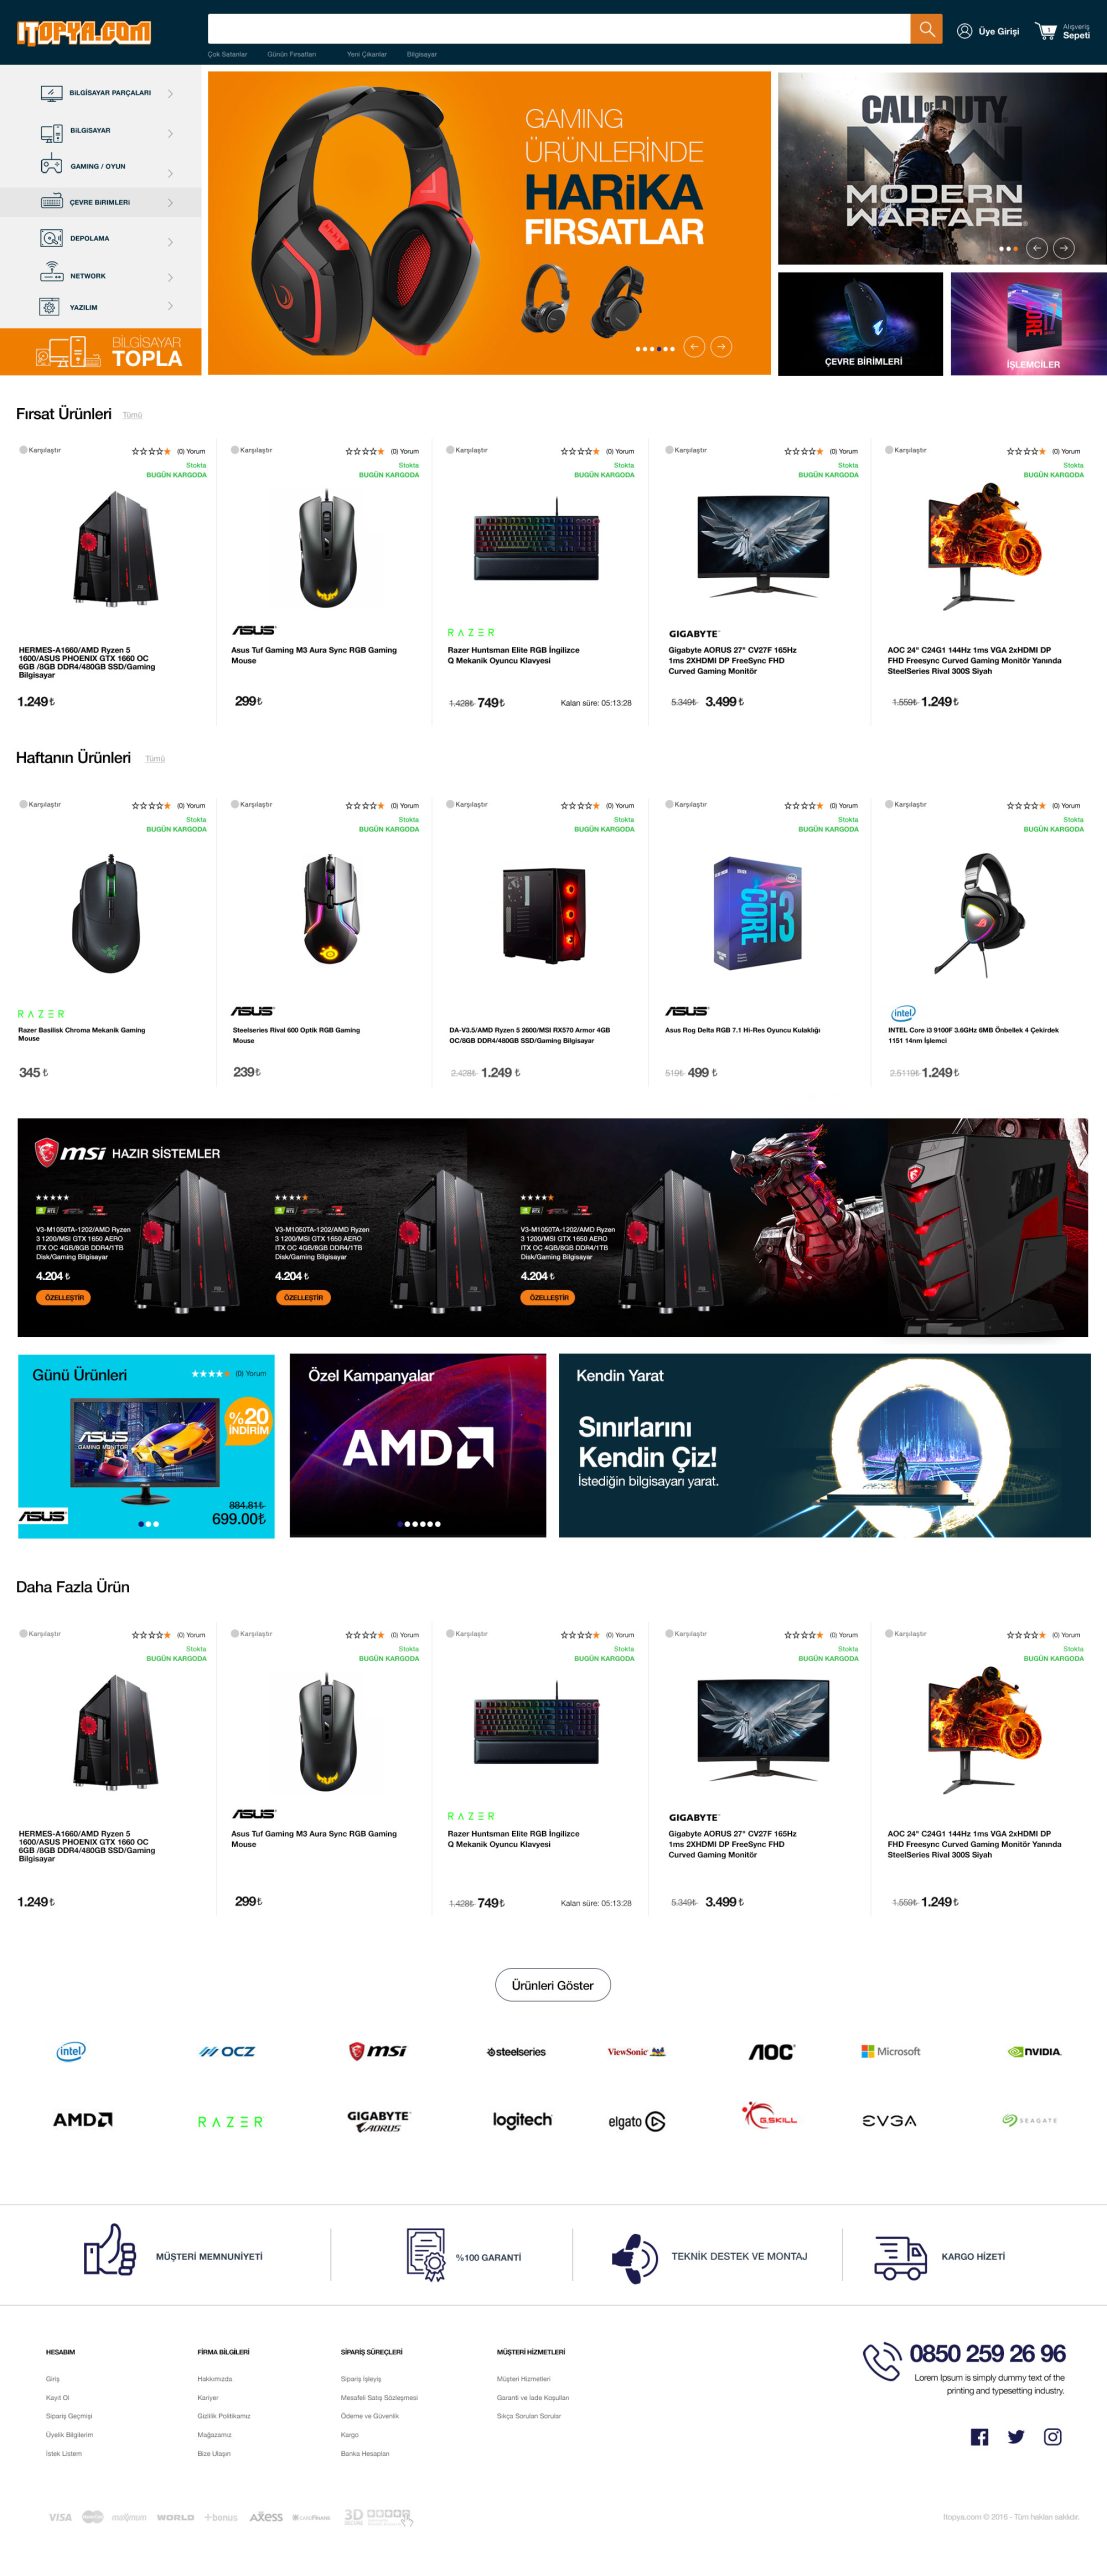Click next arrow on headphone banner
Viewport: 1107px width, 2560px height.
(721, 347)
